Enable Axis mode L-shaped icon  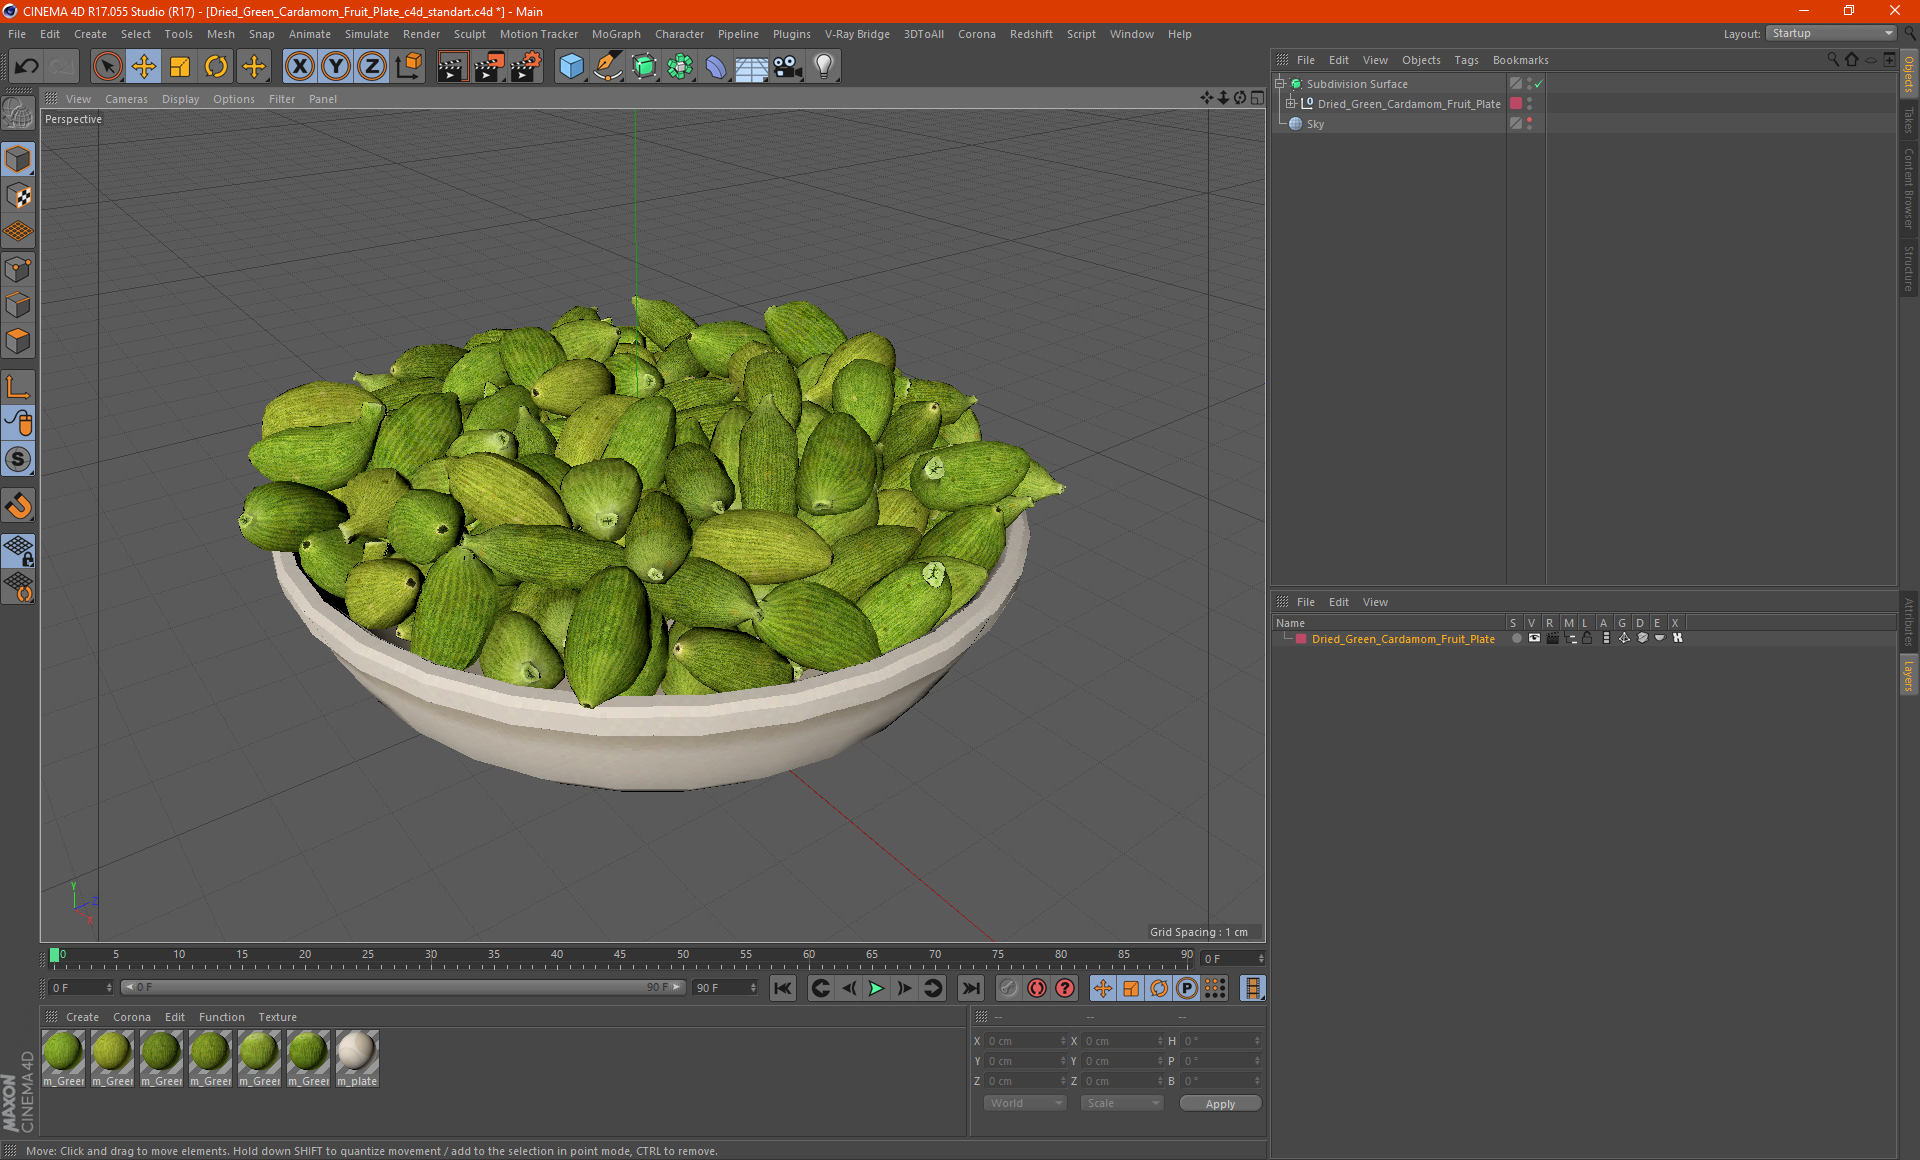coord(19,387)
